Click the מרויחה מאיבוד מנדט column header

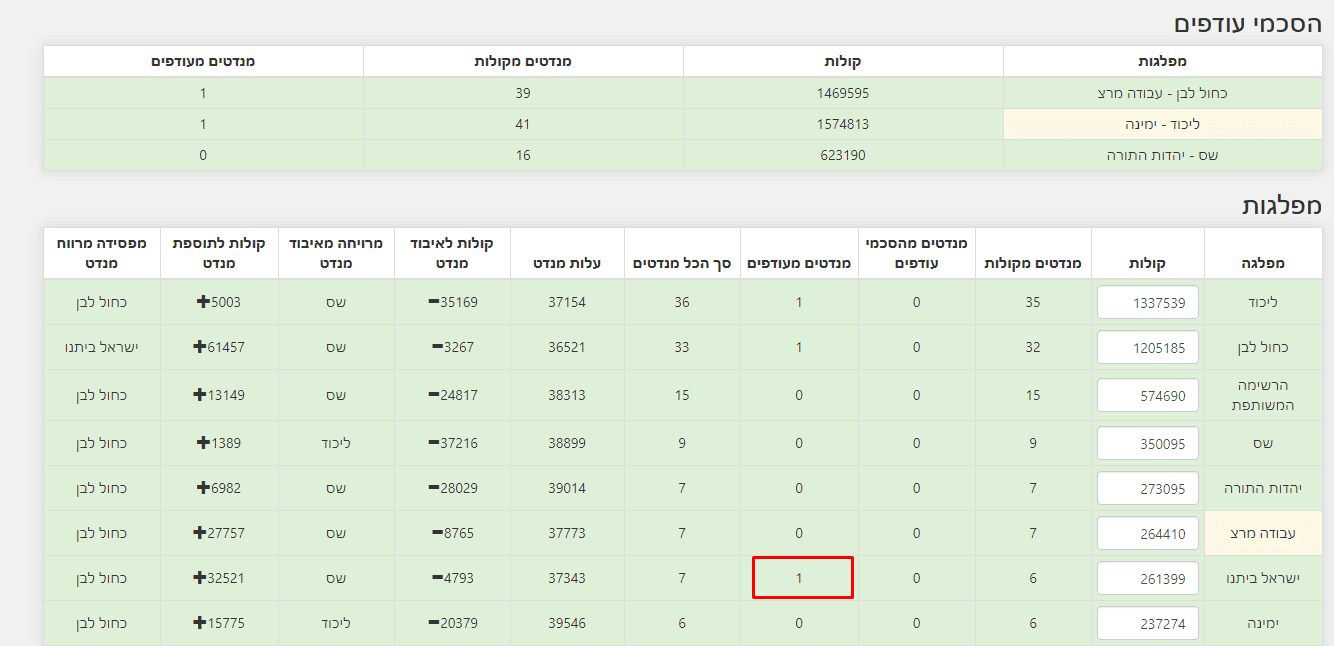(x=336, y=253)
